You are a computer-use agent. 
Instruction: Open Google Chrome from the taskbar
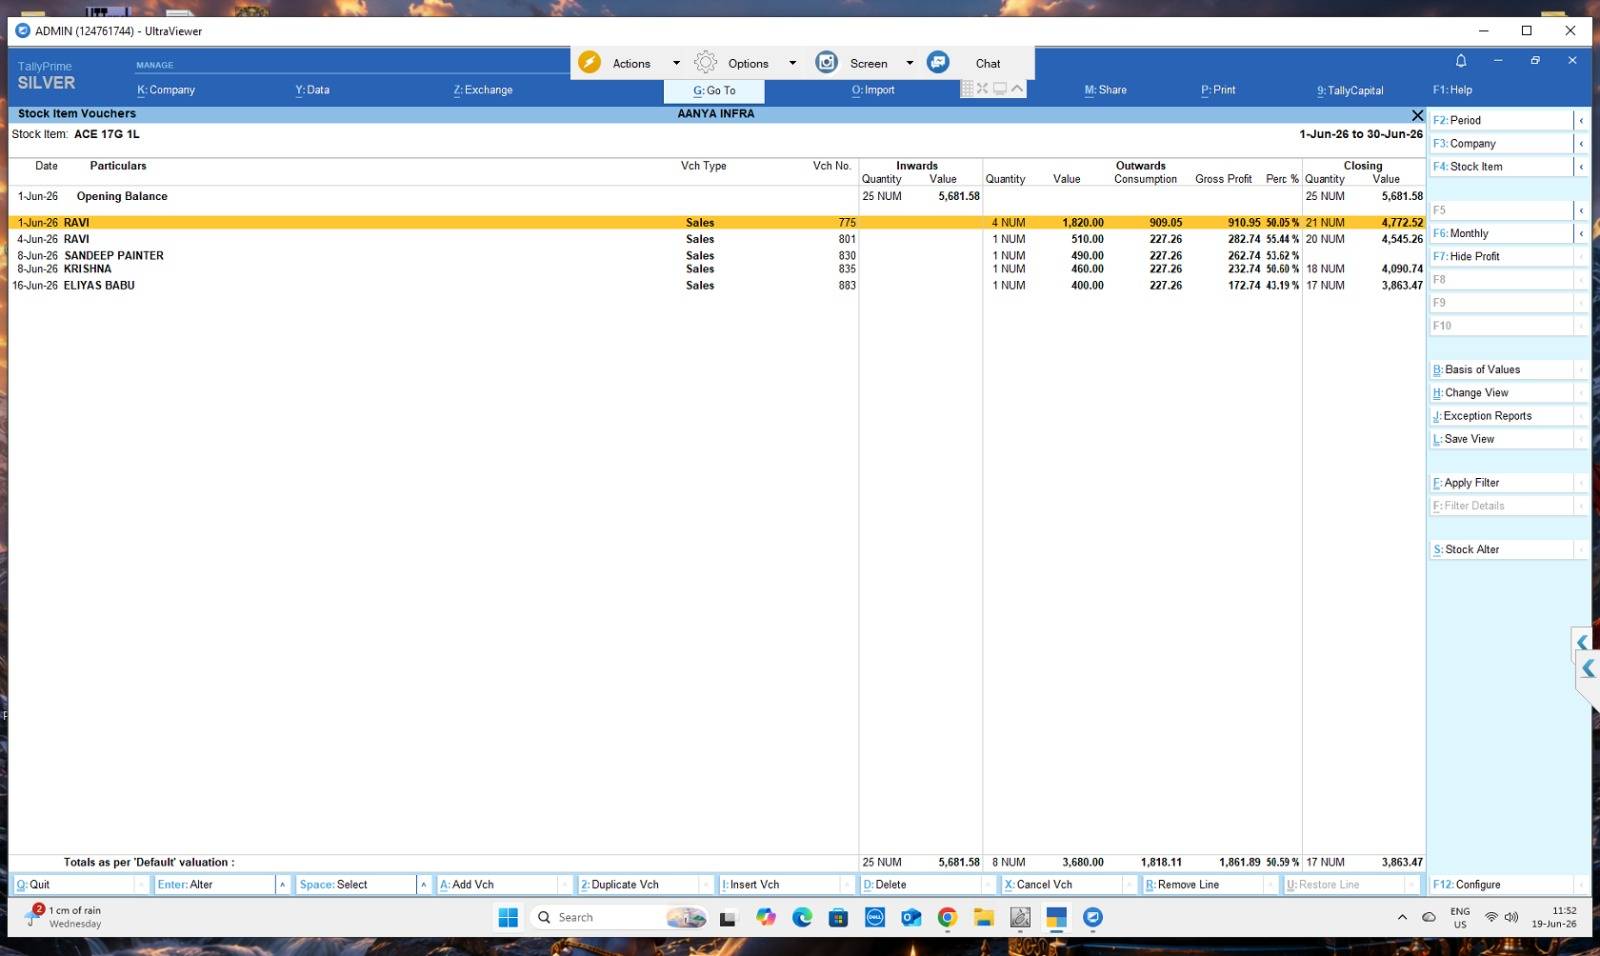[947, 917]
